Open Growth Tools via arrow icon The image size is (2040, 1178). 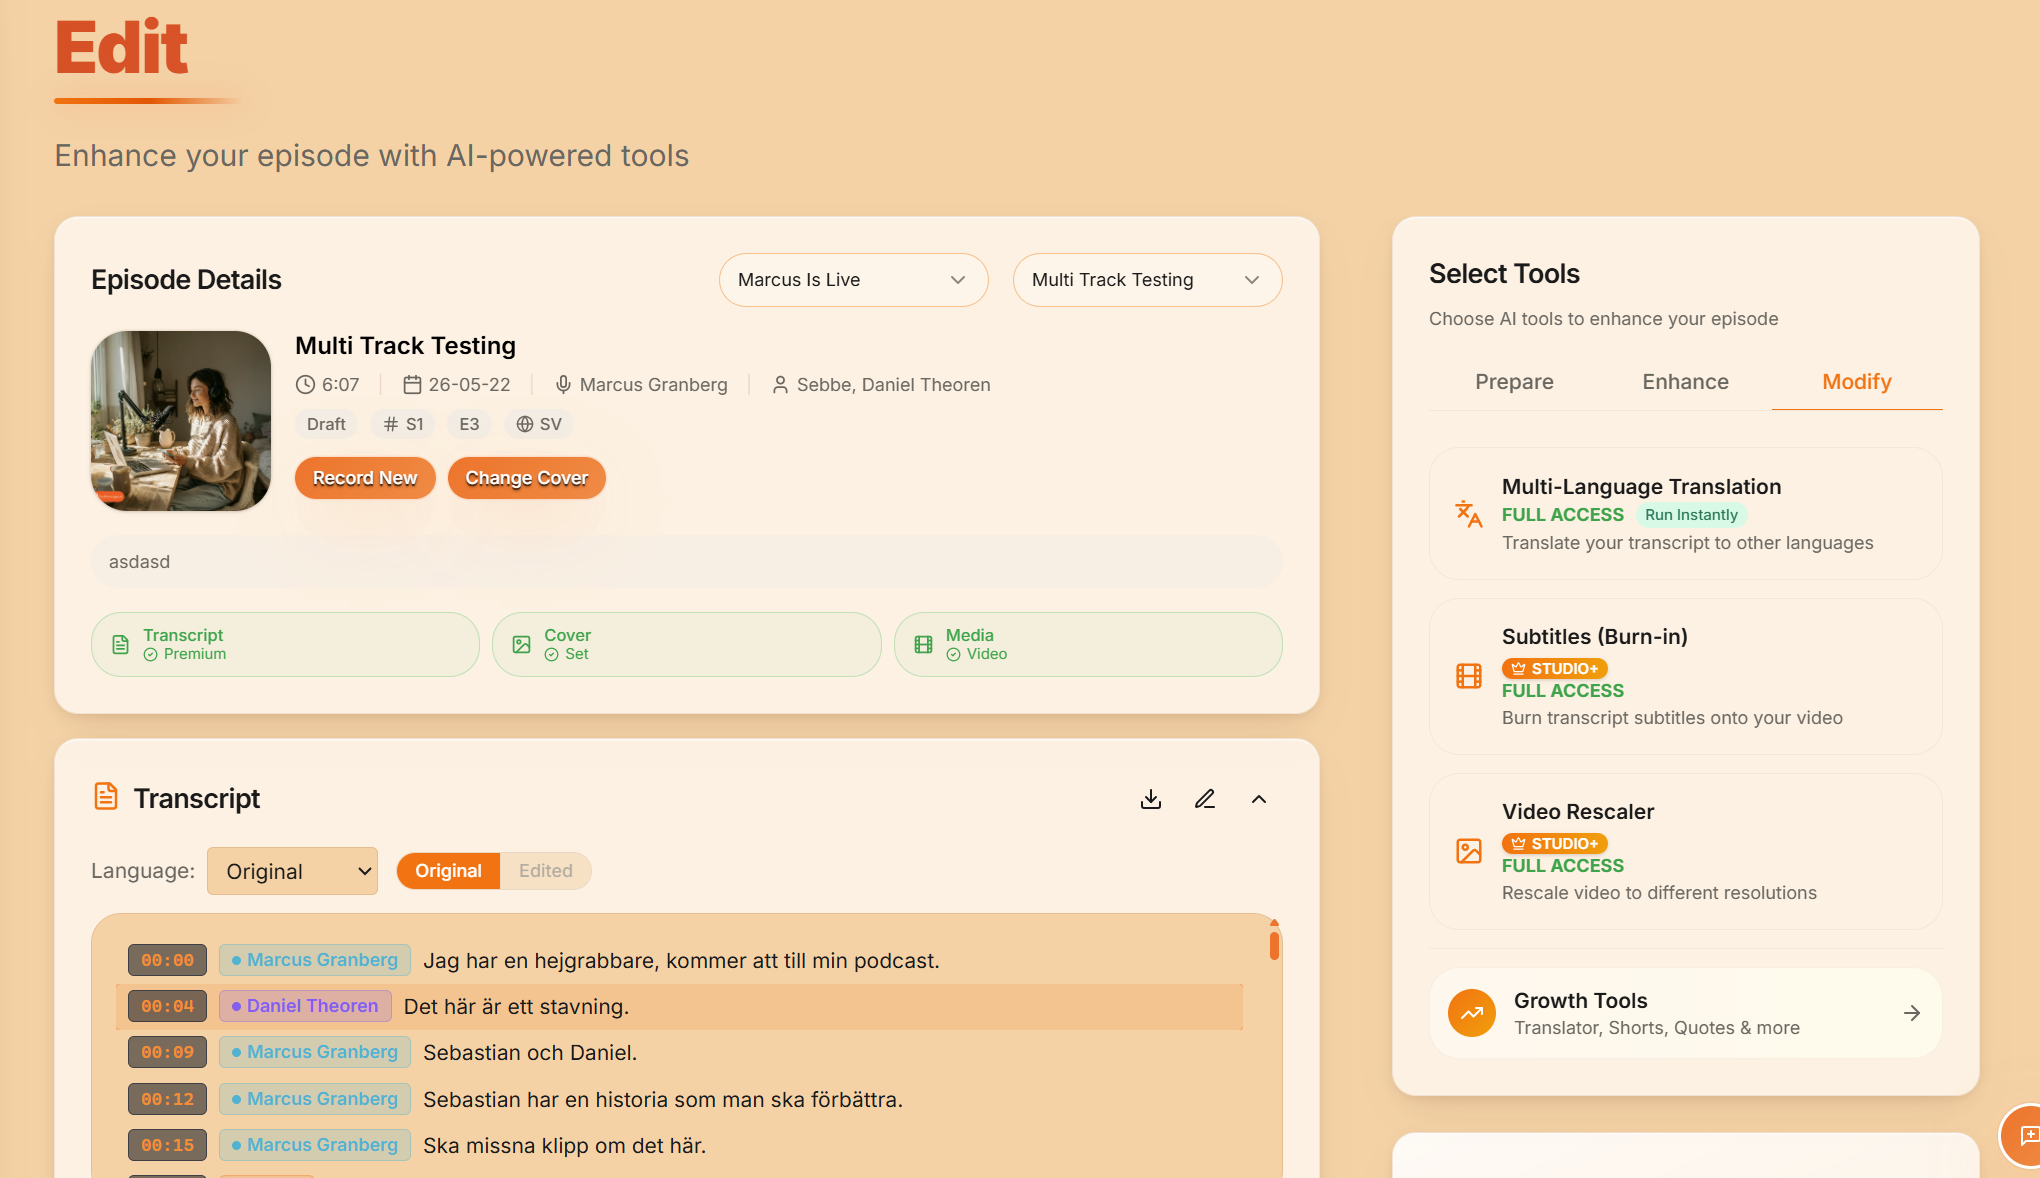point(1912,1013)
